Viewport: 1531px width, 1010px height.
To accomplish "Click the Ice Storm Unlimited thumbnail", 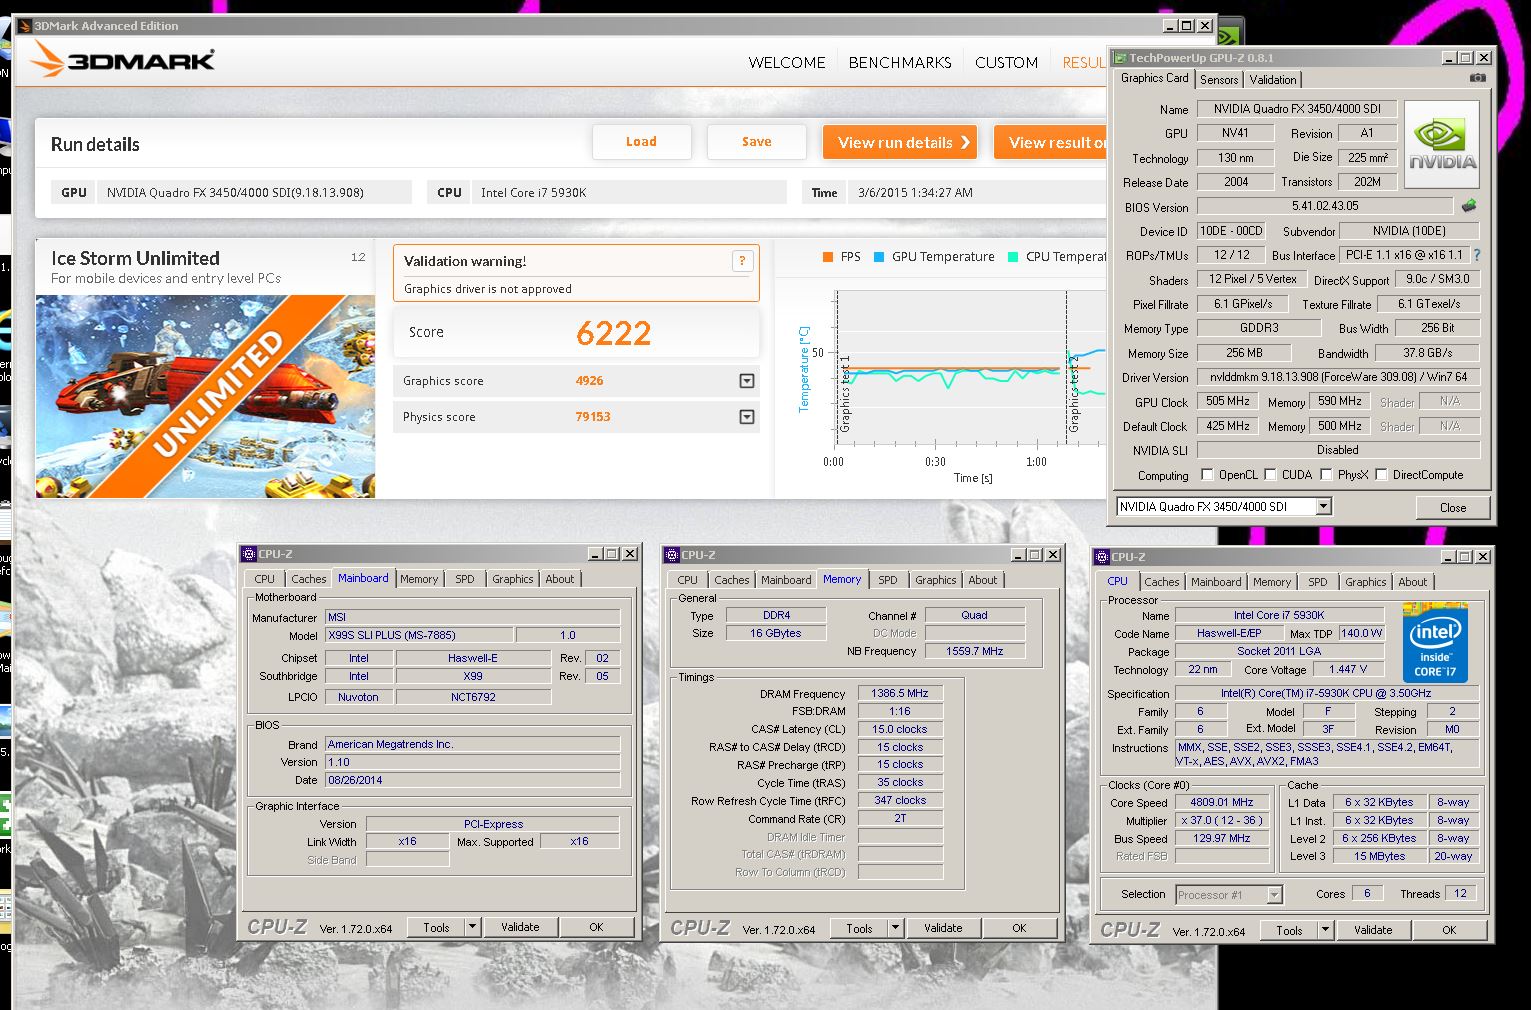I will click(x=205, y=396).
